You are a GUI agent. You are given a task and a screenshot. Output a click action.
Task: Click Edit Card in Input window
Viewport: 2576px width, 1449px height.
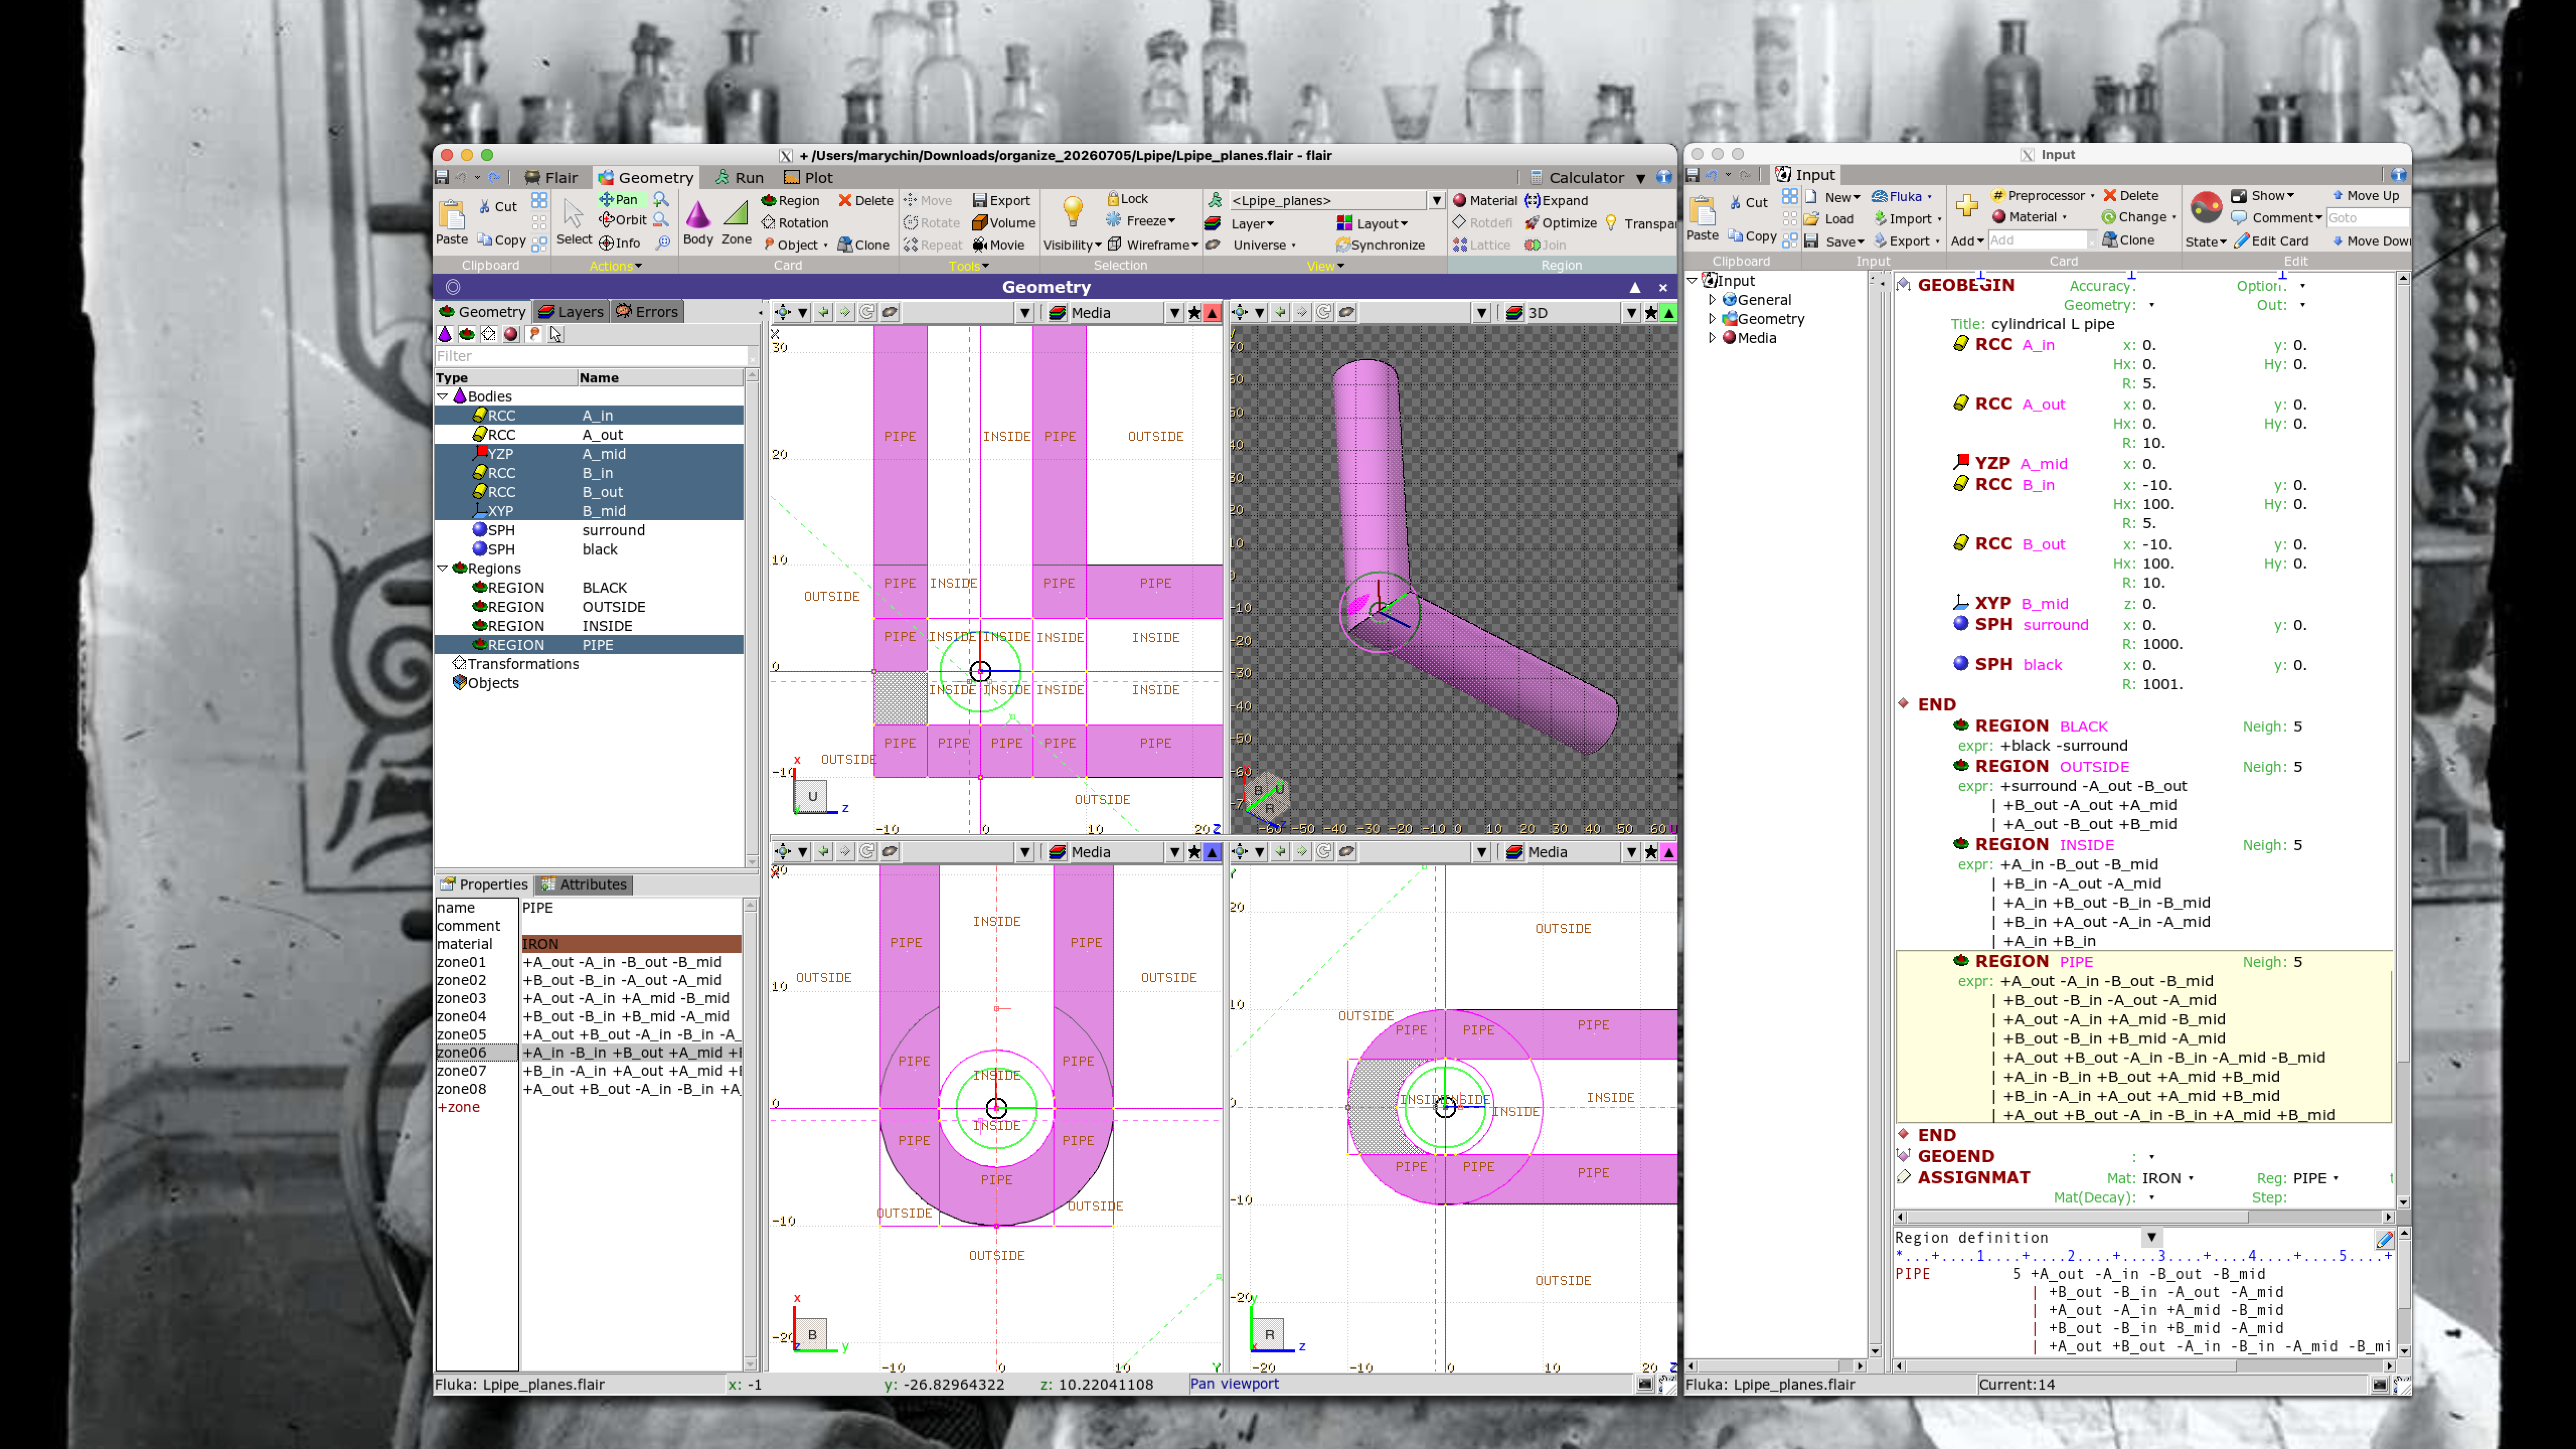(2271, 241)
